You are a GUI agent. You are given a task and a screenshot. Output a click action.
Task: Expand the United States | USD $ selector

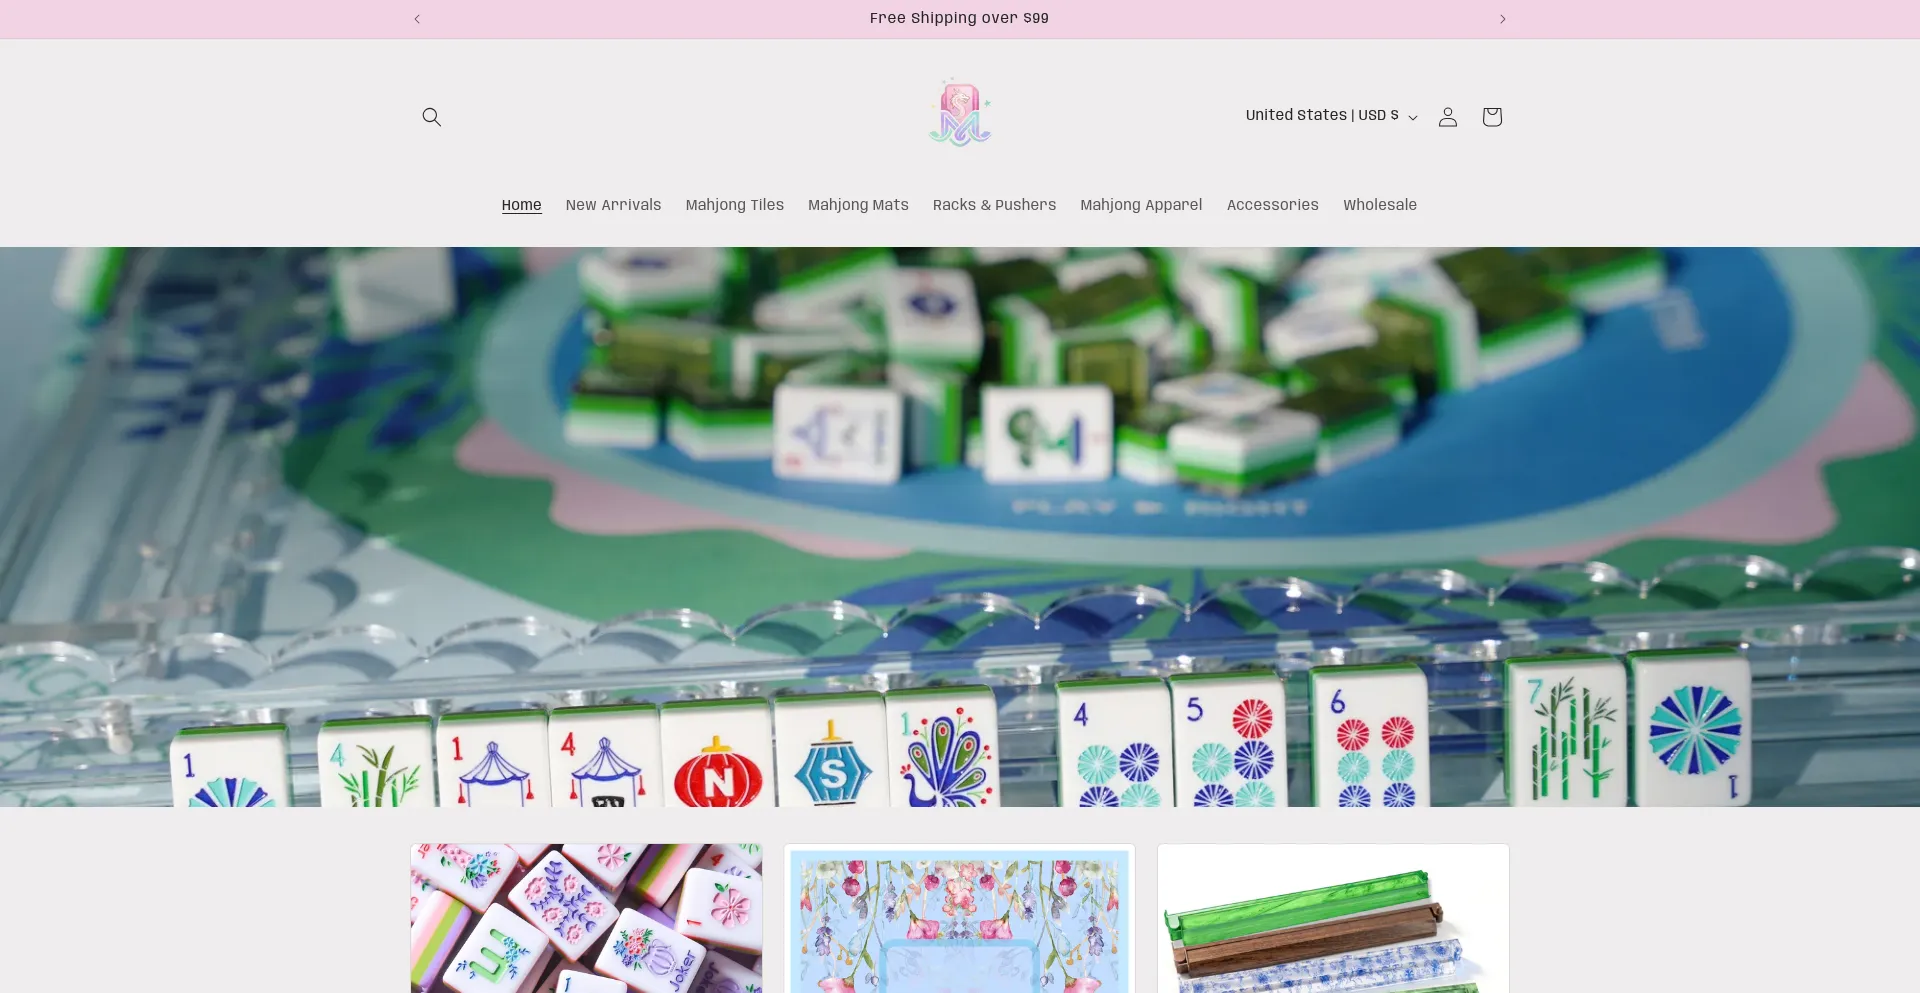(x=1331, y=116)
